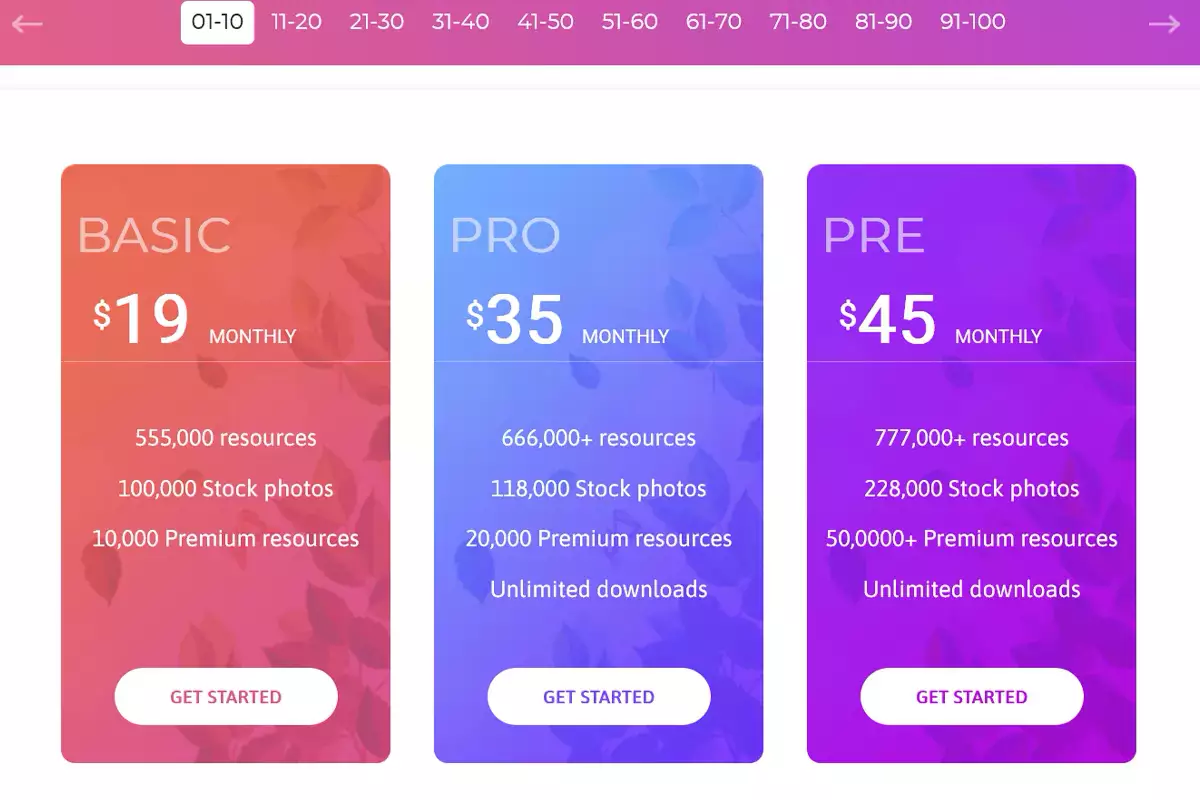Click the PRO plan title
Screen dimensions: 1200x800
pos(505,235)
